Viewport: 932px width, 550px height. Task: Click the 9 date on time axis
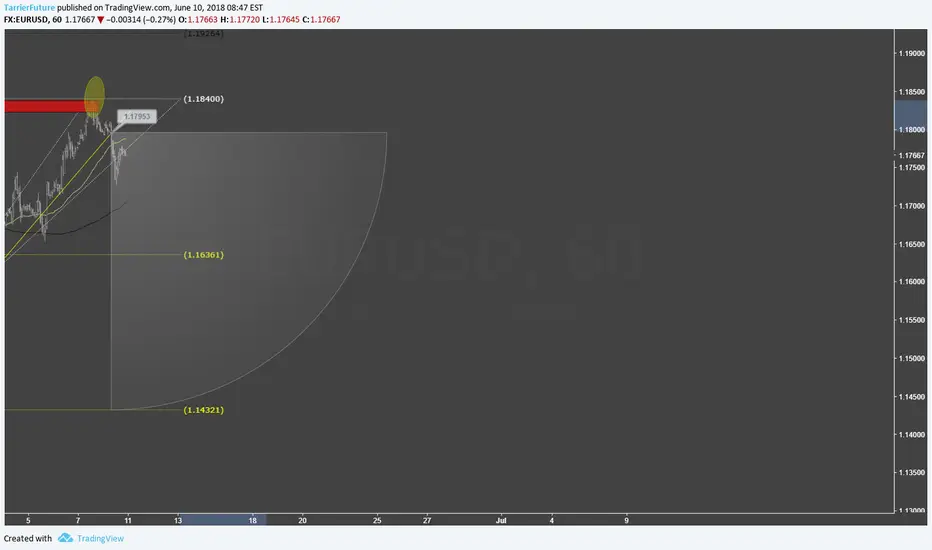(626, 520)
